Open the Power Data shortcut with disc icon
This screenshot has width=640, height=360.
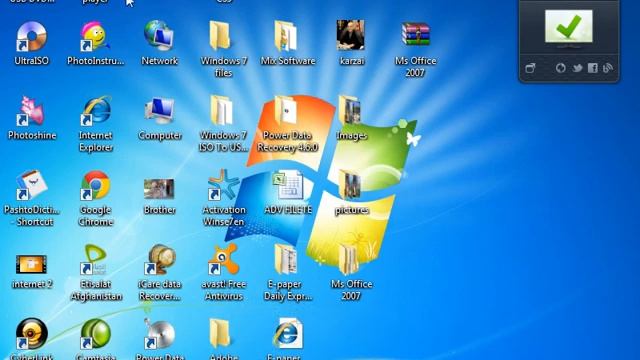(160, 335)
